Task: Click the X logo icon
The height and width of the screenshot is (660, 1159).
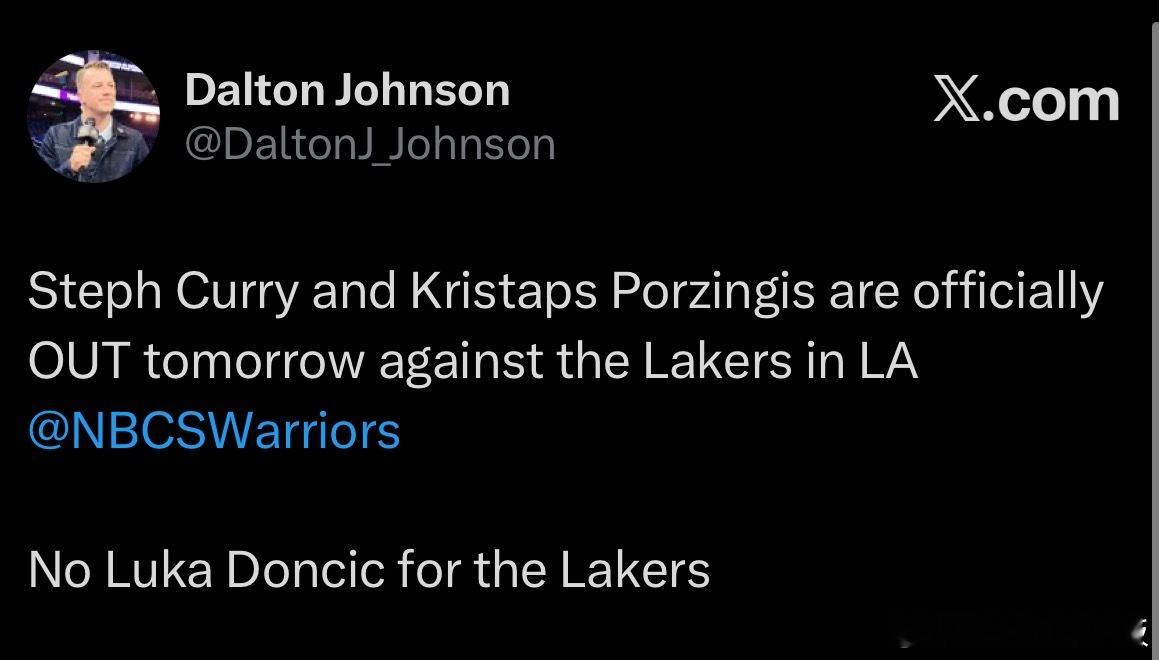Action: tap(958, 101)
